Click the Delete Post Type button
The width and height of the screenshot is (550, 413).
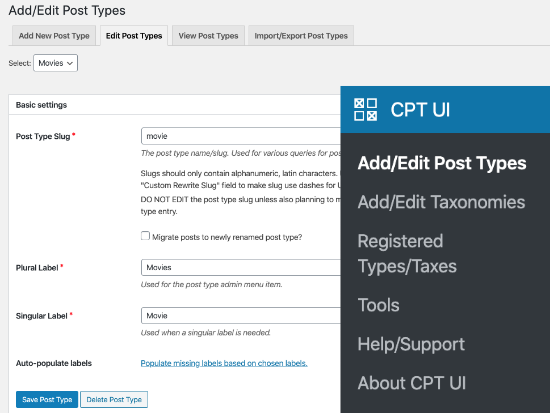tap(114, 400)
